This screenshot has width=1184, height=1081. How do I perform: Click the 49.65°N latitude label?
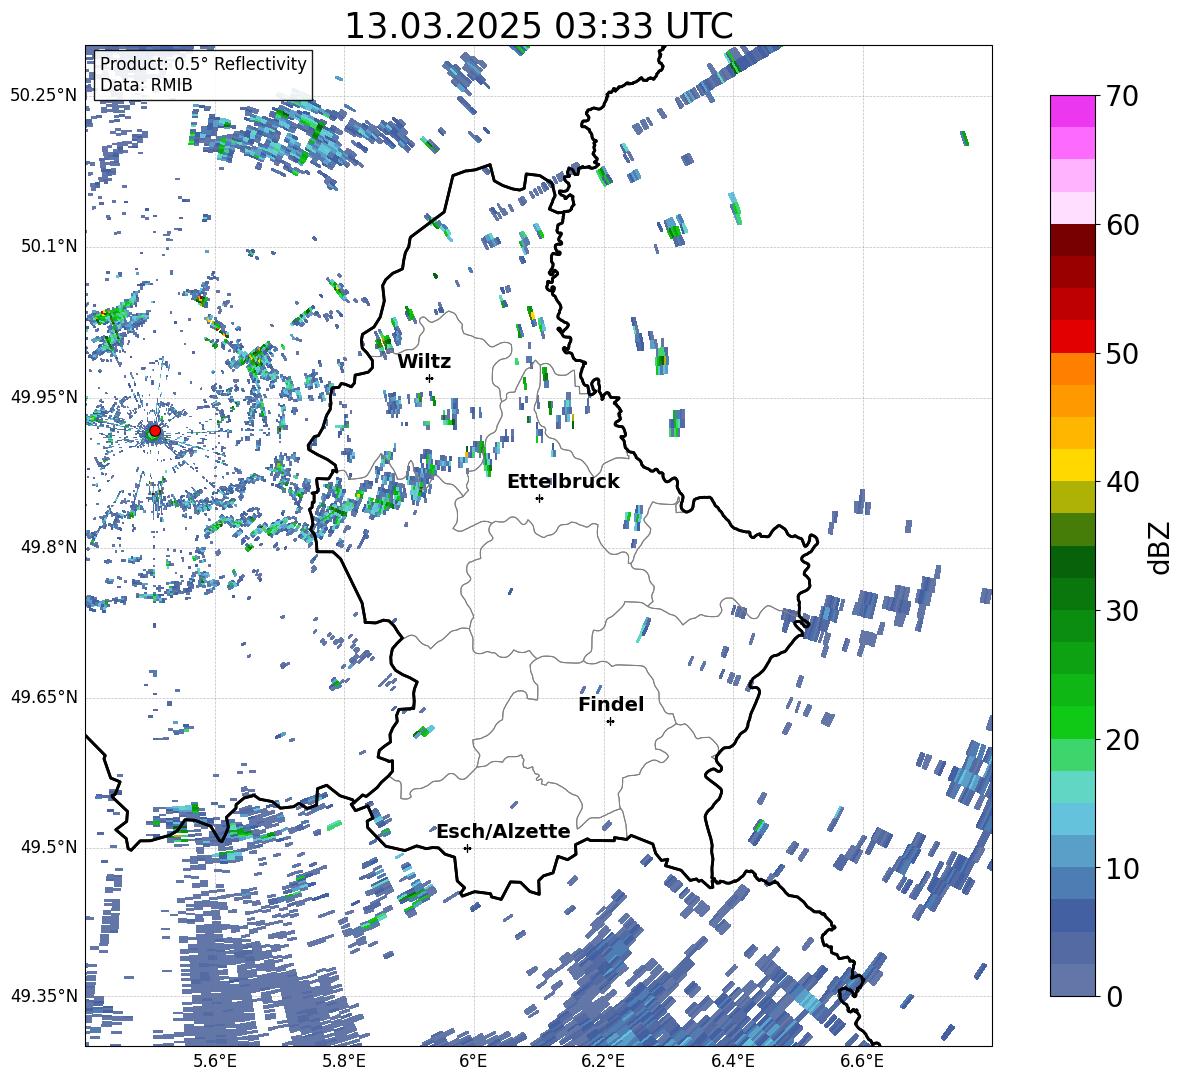point(44,697)
